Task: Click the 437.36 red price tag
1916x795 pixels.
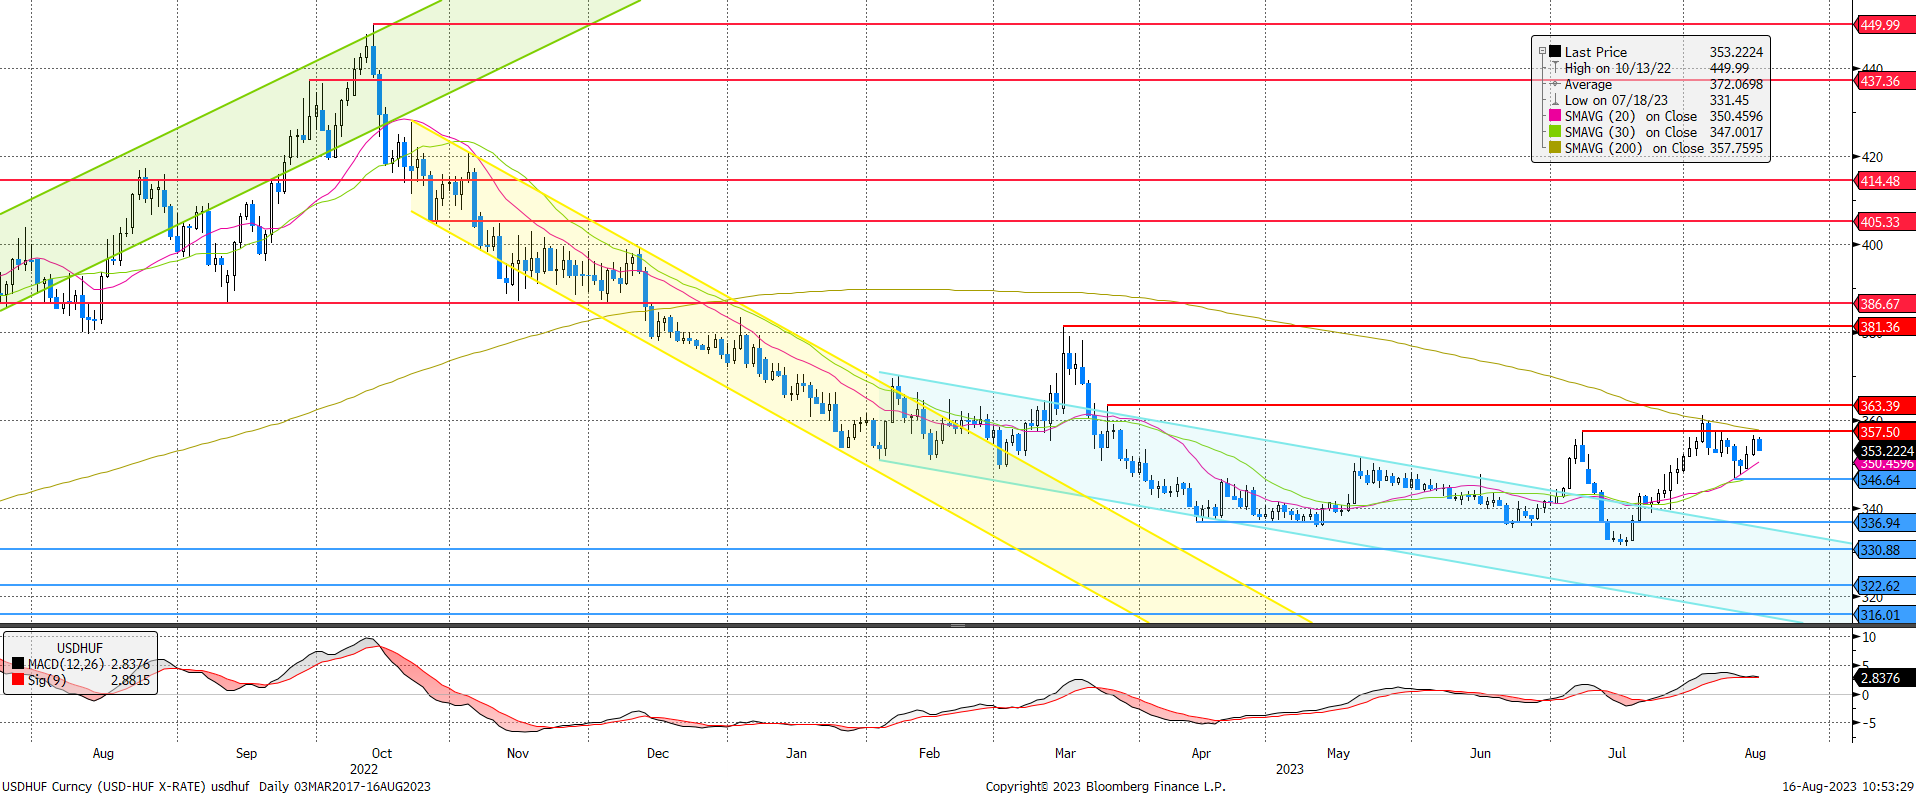Action: [x=1884, y=81]
